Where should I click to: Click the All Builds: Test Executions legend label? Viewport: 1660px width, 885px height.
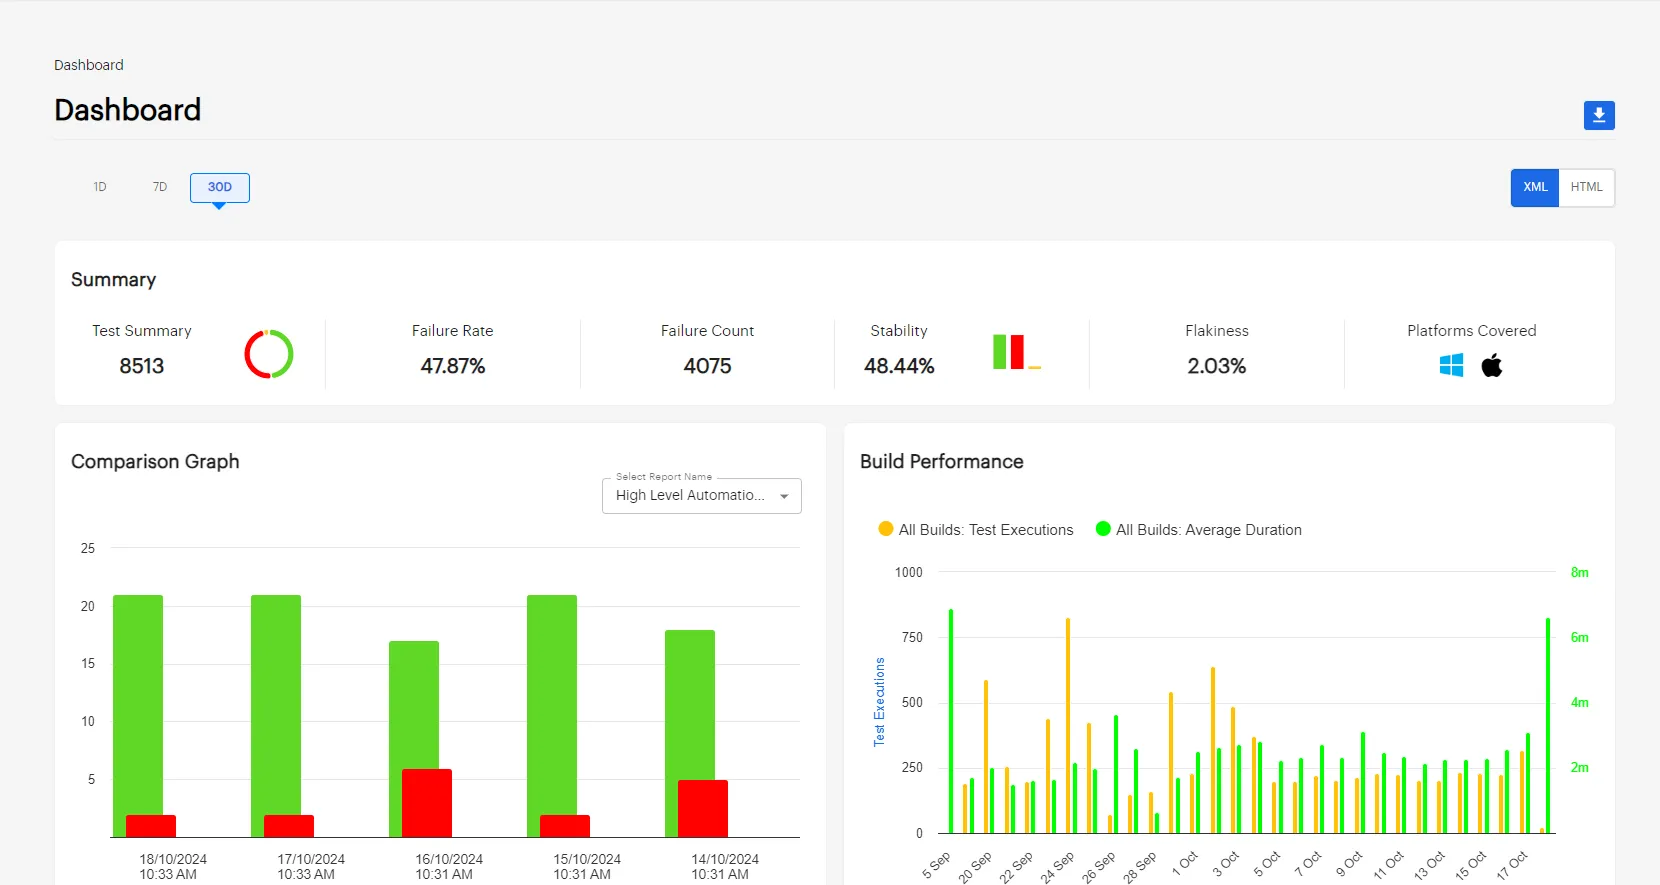coord(985,530)
